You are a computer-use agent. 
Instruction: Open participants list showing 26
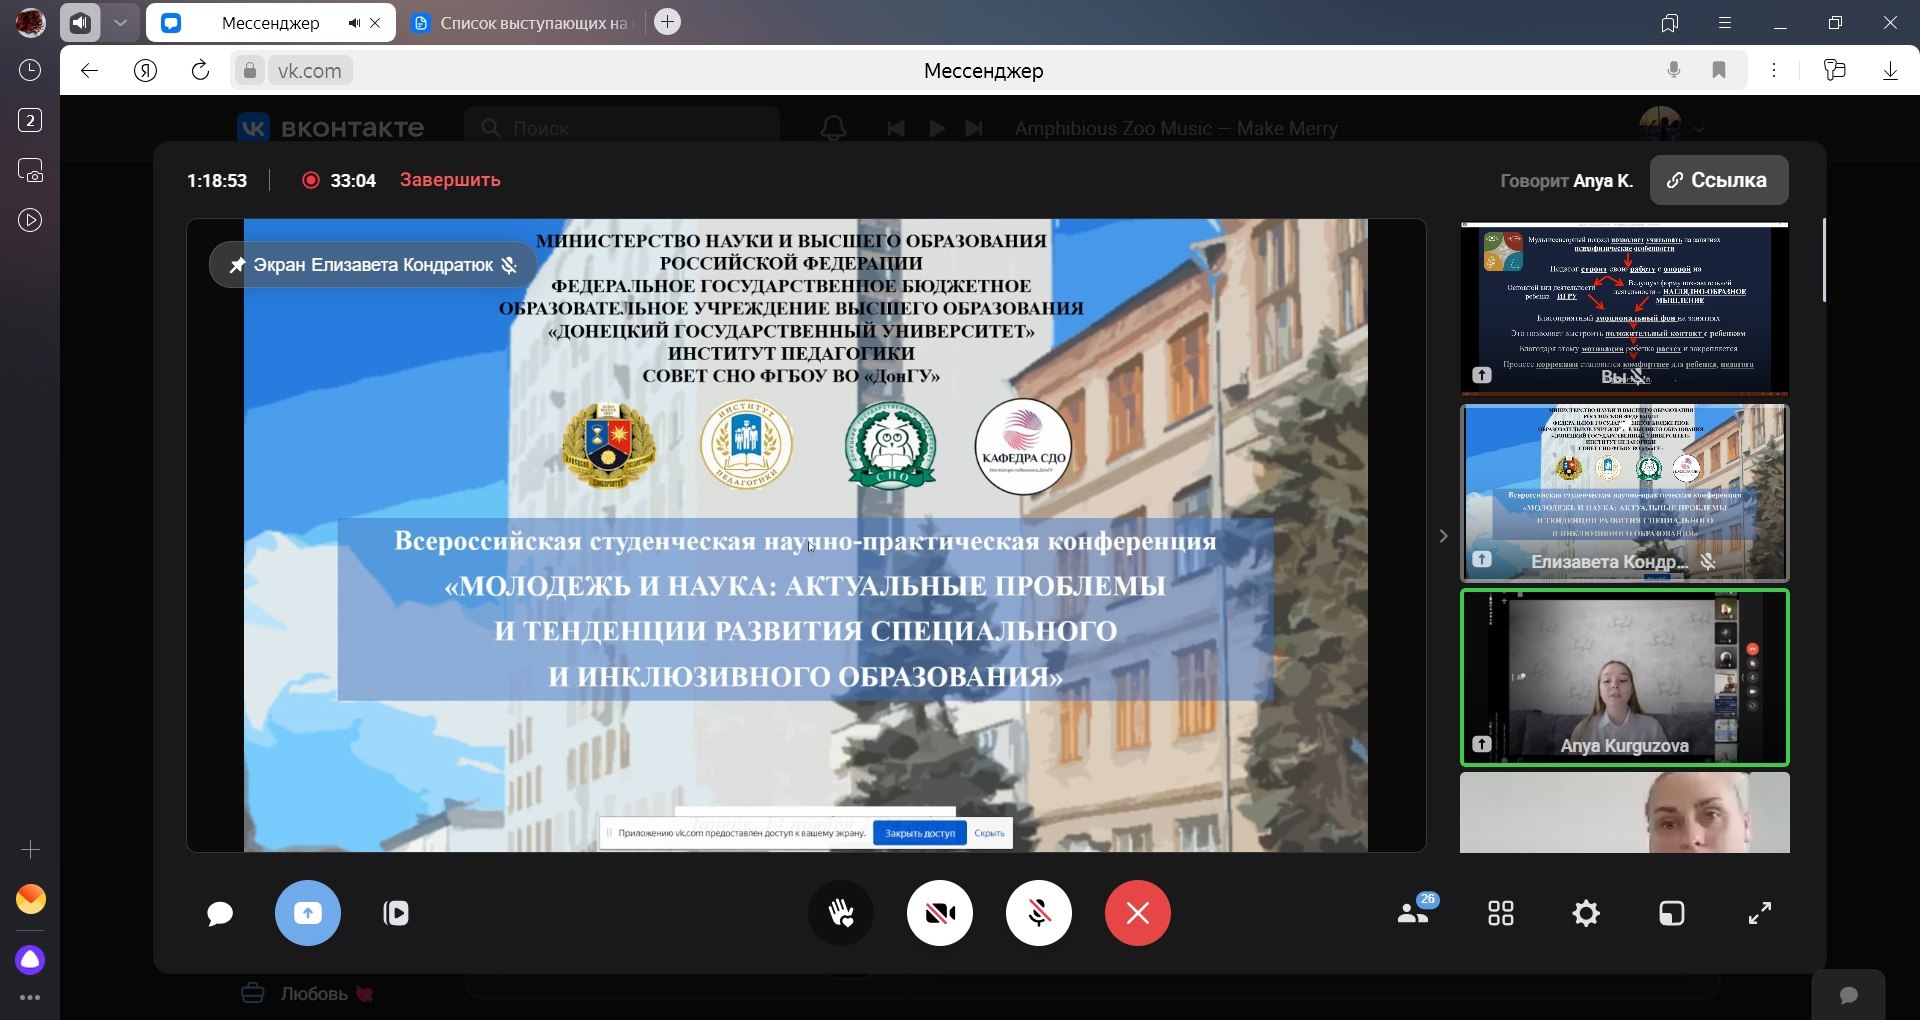point(1416,911)
